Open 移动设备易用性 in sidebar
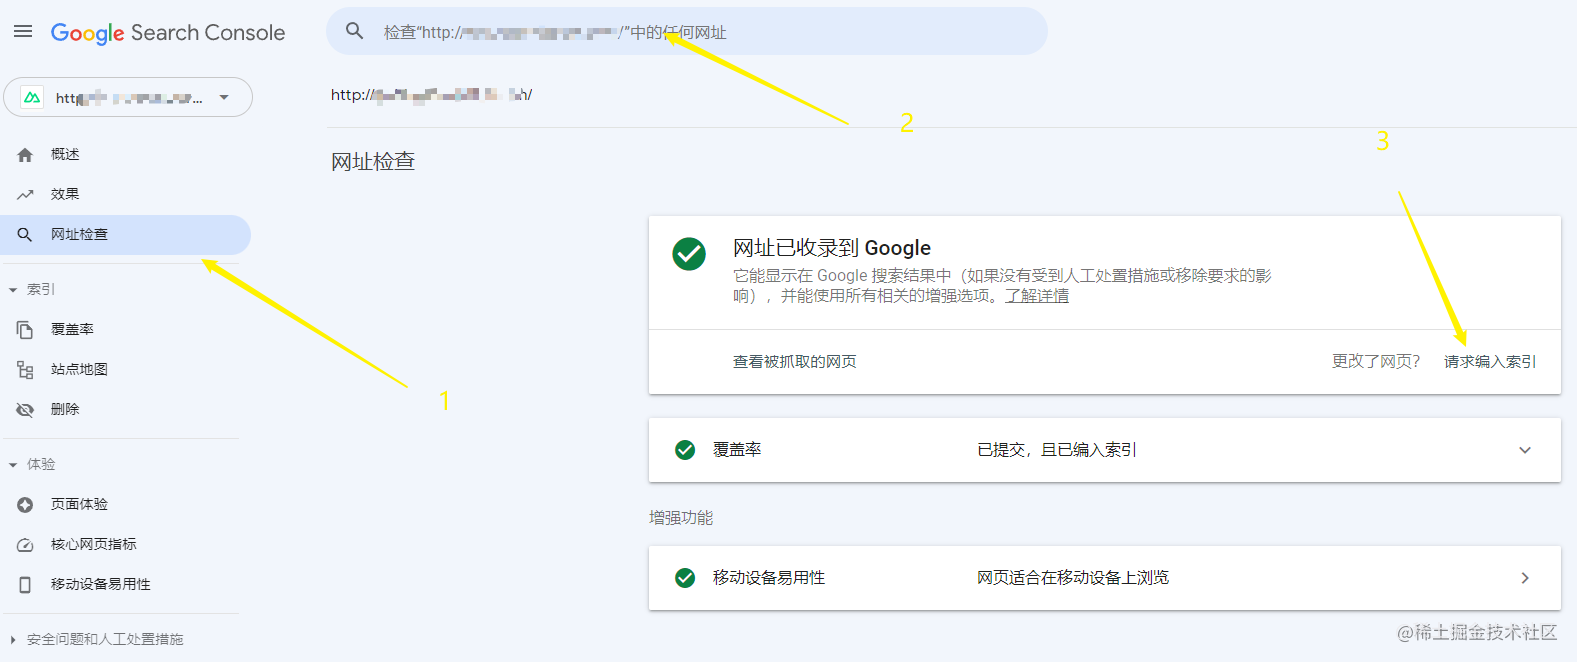The image size is (1577, 662). pyautogui.click(x=125, y=585)
